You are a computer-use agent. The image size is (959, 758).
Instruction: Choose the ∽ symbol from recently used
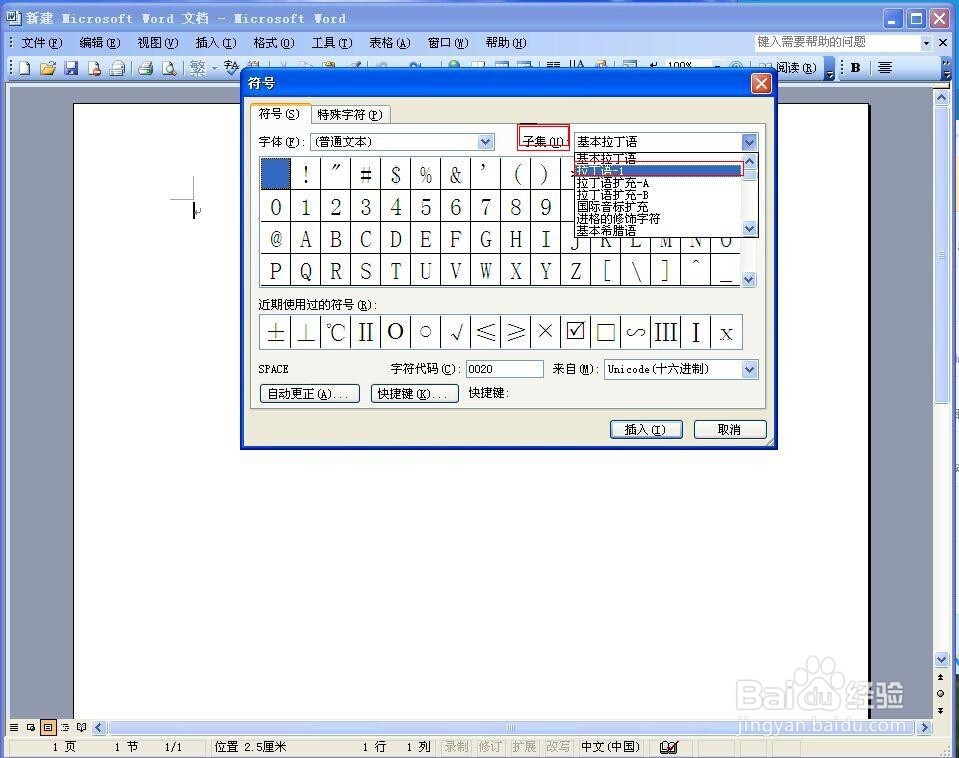635,332
